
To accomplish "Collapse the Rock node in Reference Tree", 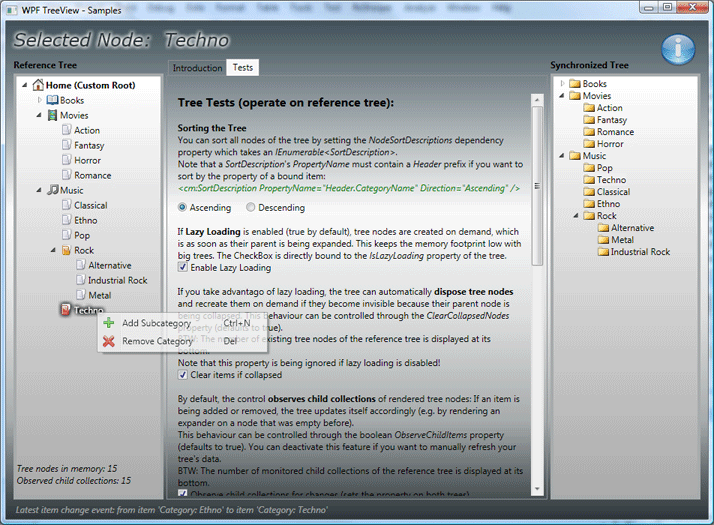I will click(x=53, y=250).
